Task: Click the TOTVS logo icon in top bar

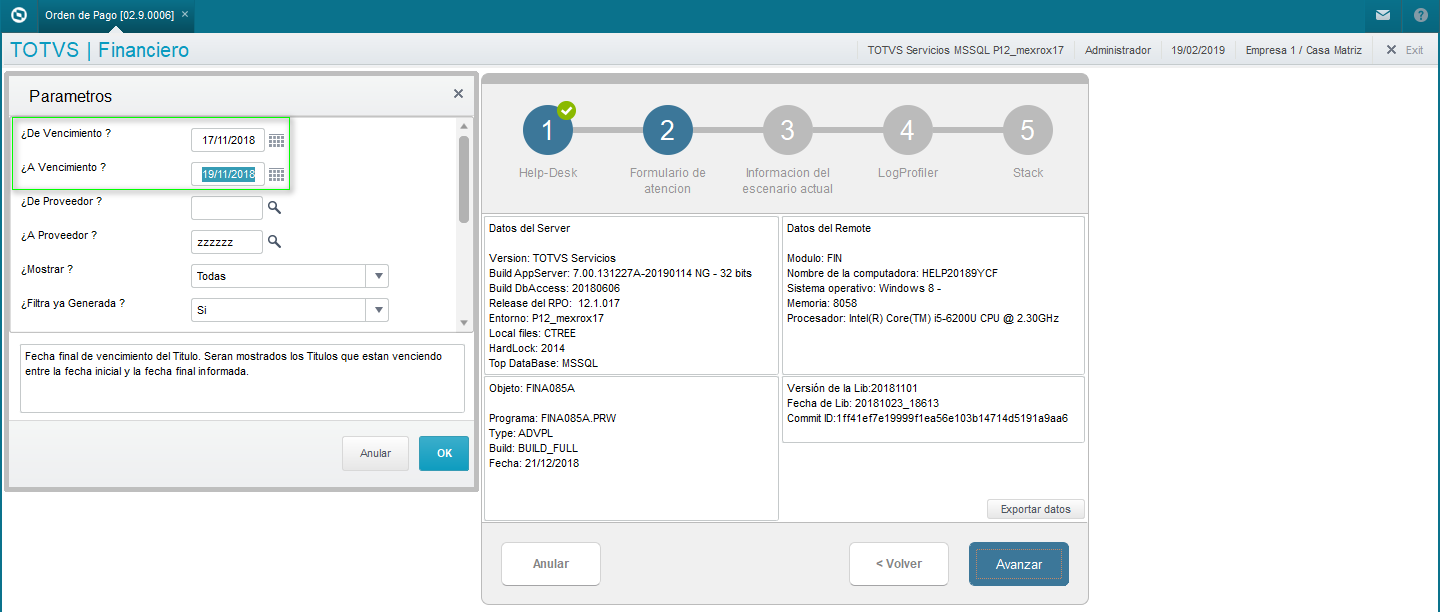Action: click(x=18, y=15)
